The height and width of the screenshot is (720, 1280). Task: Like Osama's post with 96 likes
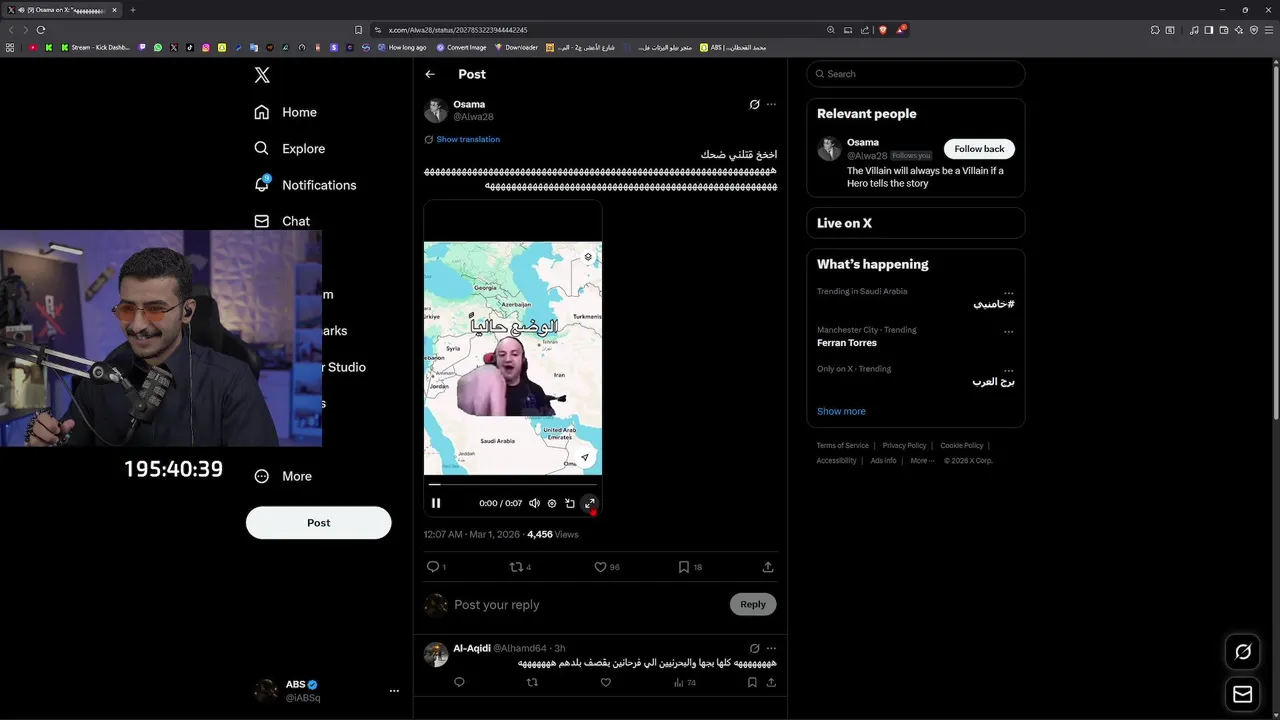tap(600, 567)
